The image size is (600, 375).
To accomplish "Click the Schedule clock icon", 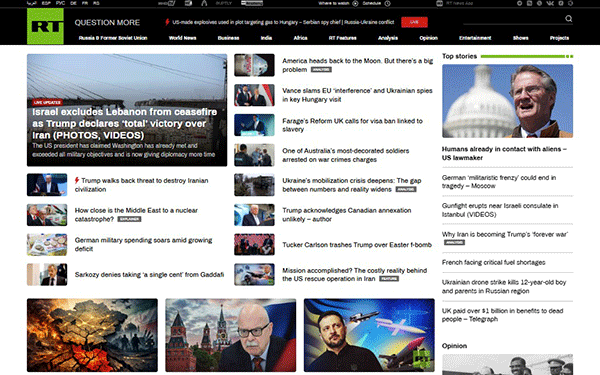I will 387,3.
